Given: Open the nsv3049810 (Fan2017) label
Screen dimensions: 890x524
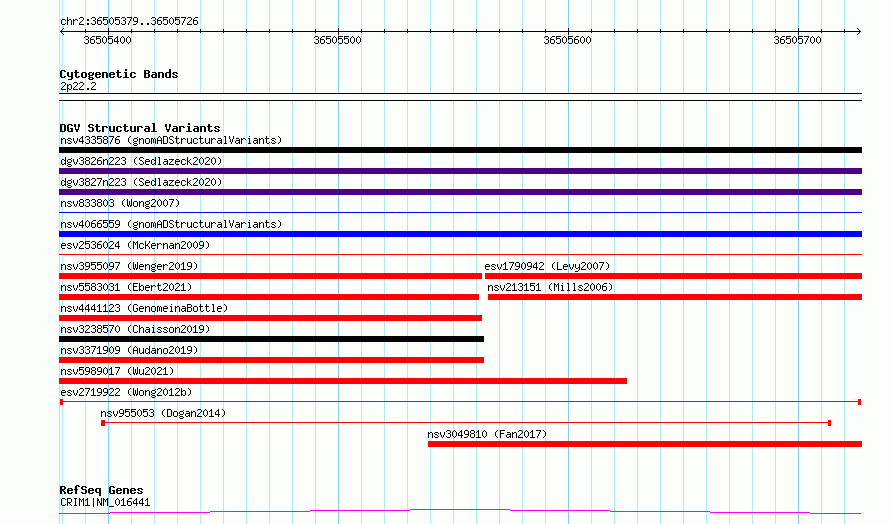Looking at the screenshot, I should tap(487, 434).
